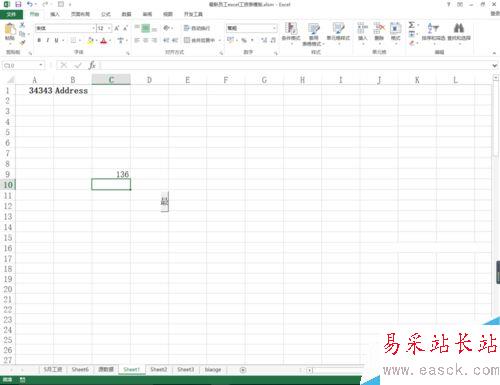Screen dimensions: 500x385
Task: Open the font name combo box
Action: (65, 28)
